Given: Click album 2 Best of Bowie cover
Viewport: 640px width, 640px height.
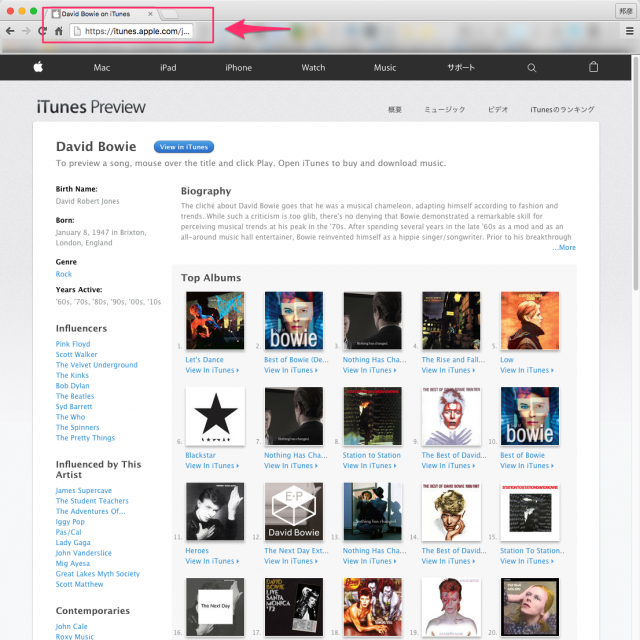Looking at the screenshot, I should [x=294, y=320].
